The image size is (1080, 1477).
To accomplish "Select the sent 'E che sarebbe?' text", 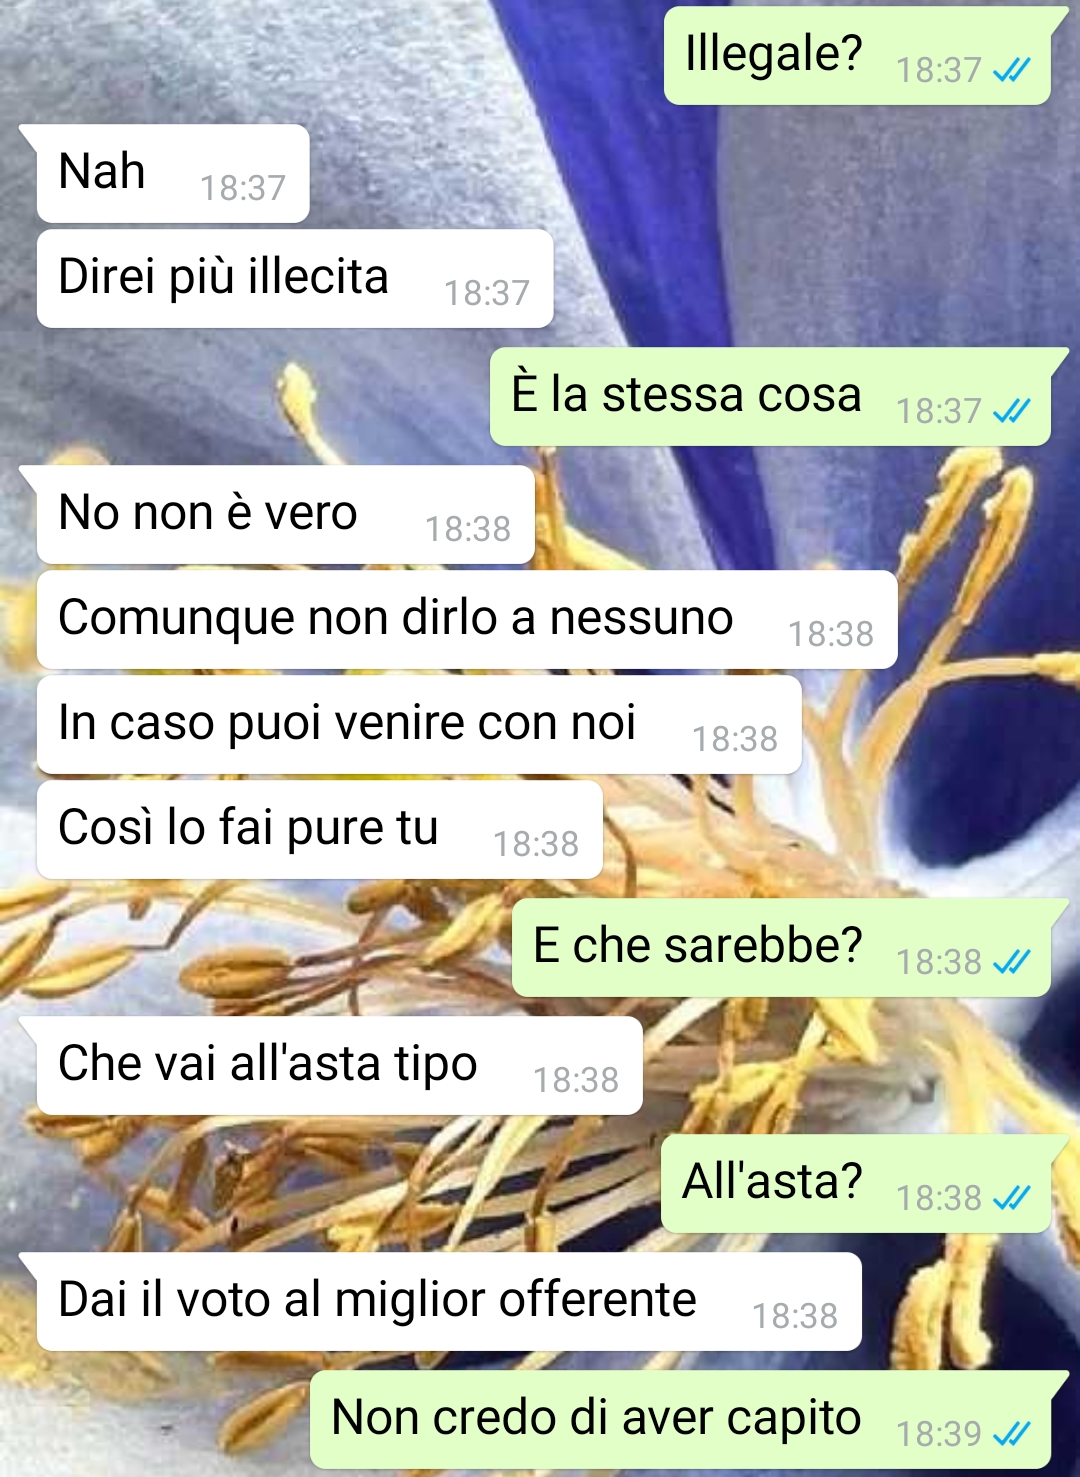I will click(x=698, y=945).
